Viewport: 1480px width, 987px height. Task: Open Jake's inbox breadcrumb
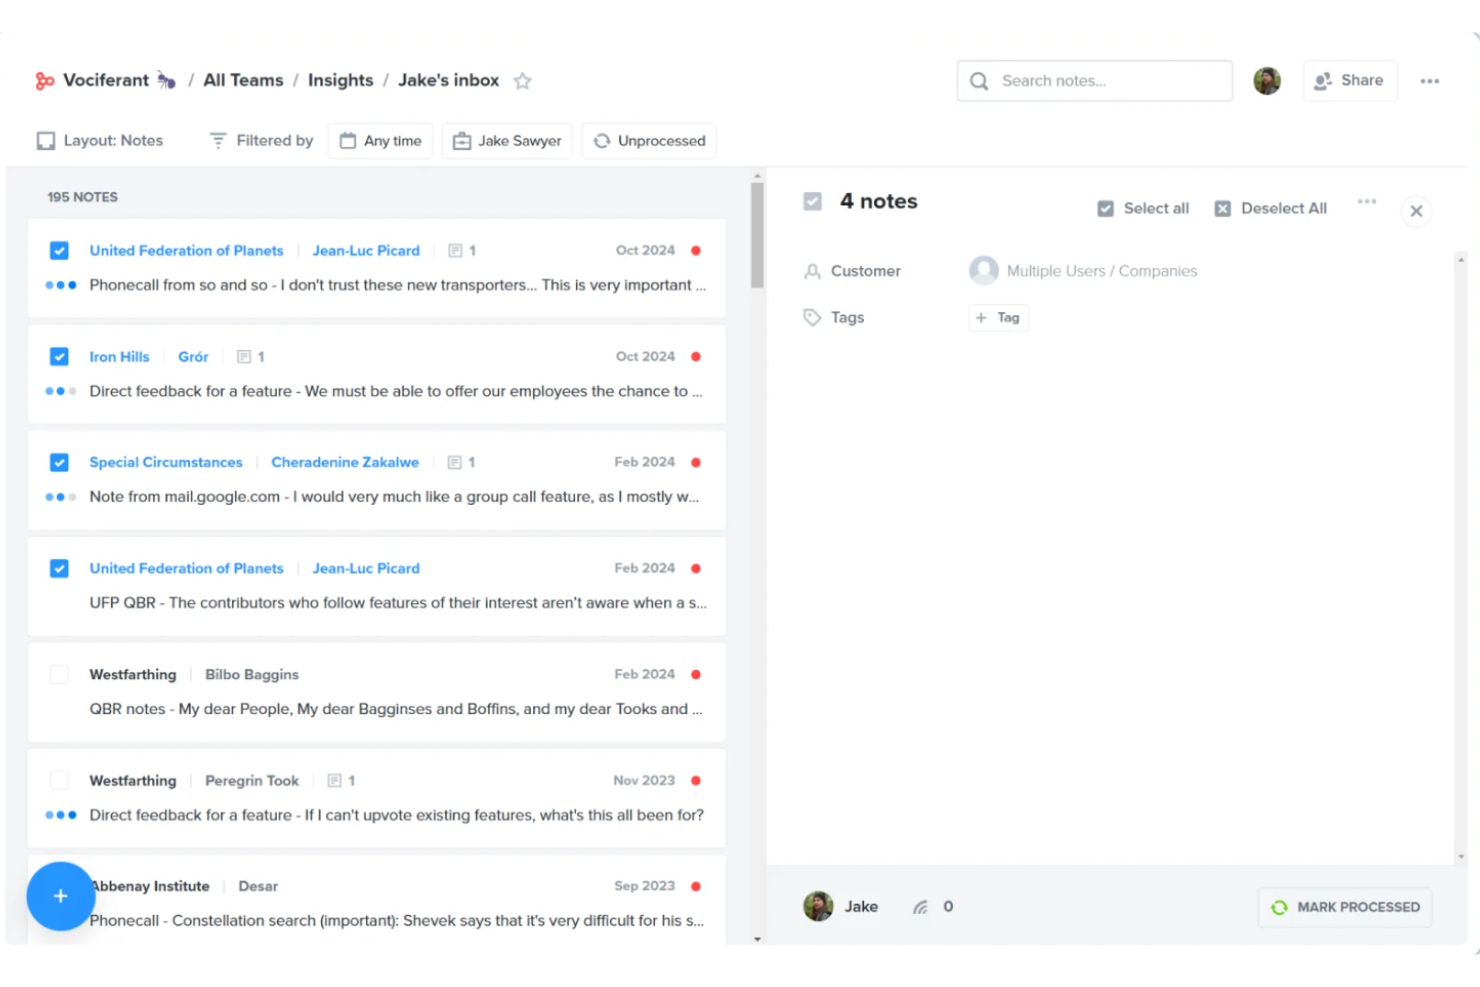448,81
